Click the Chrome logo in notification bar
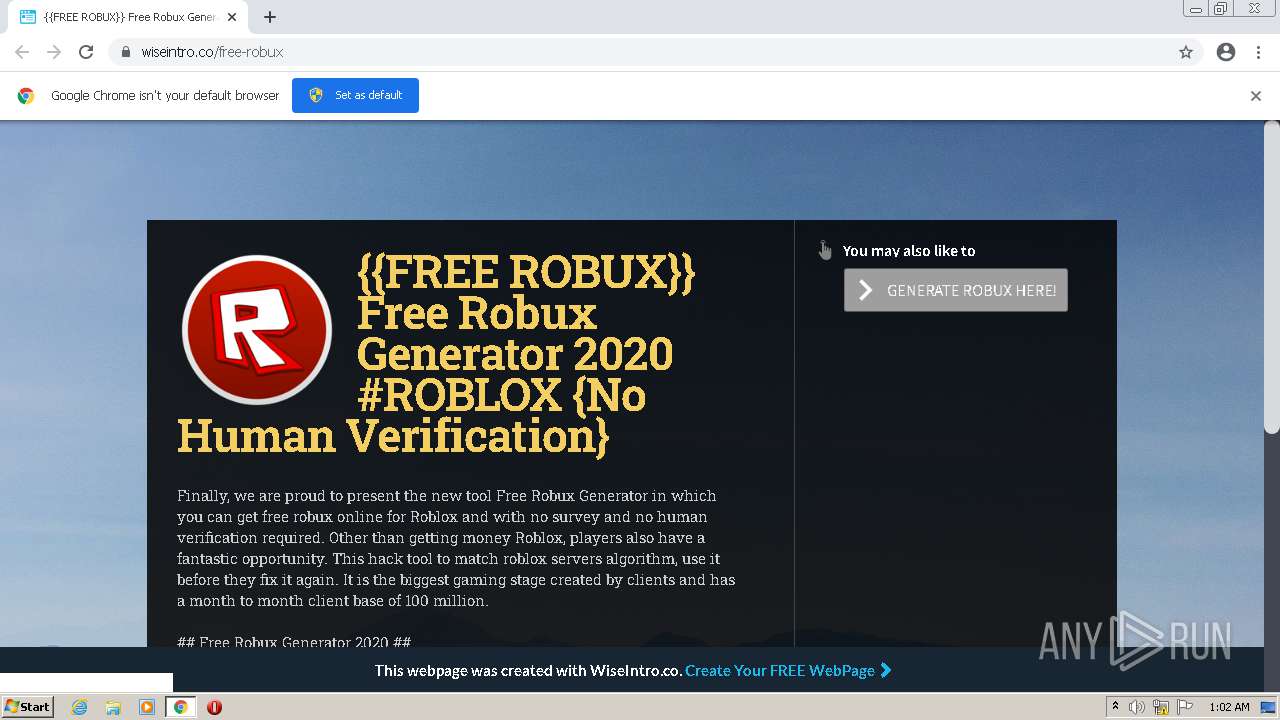Image resolution: width=1280 pixels, height=720 pixels. pos(26,96)
